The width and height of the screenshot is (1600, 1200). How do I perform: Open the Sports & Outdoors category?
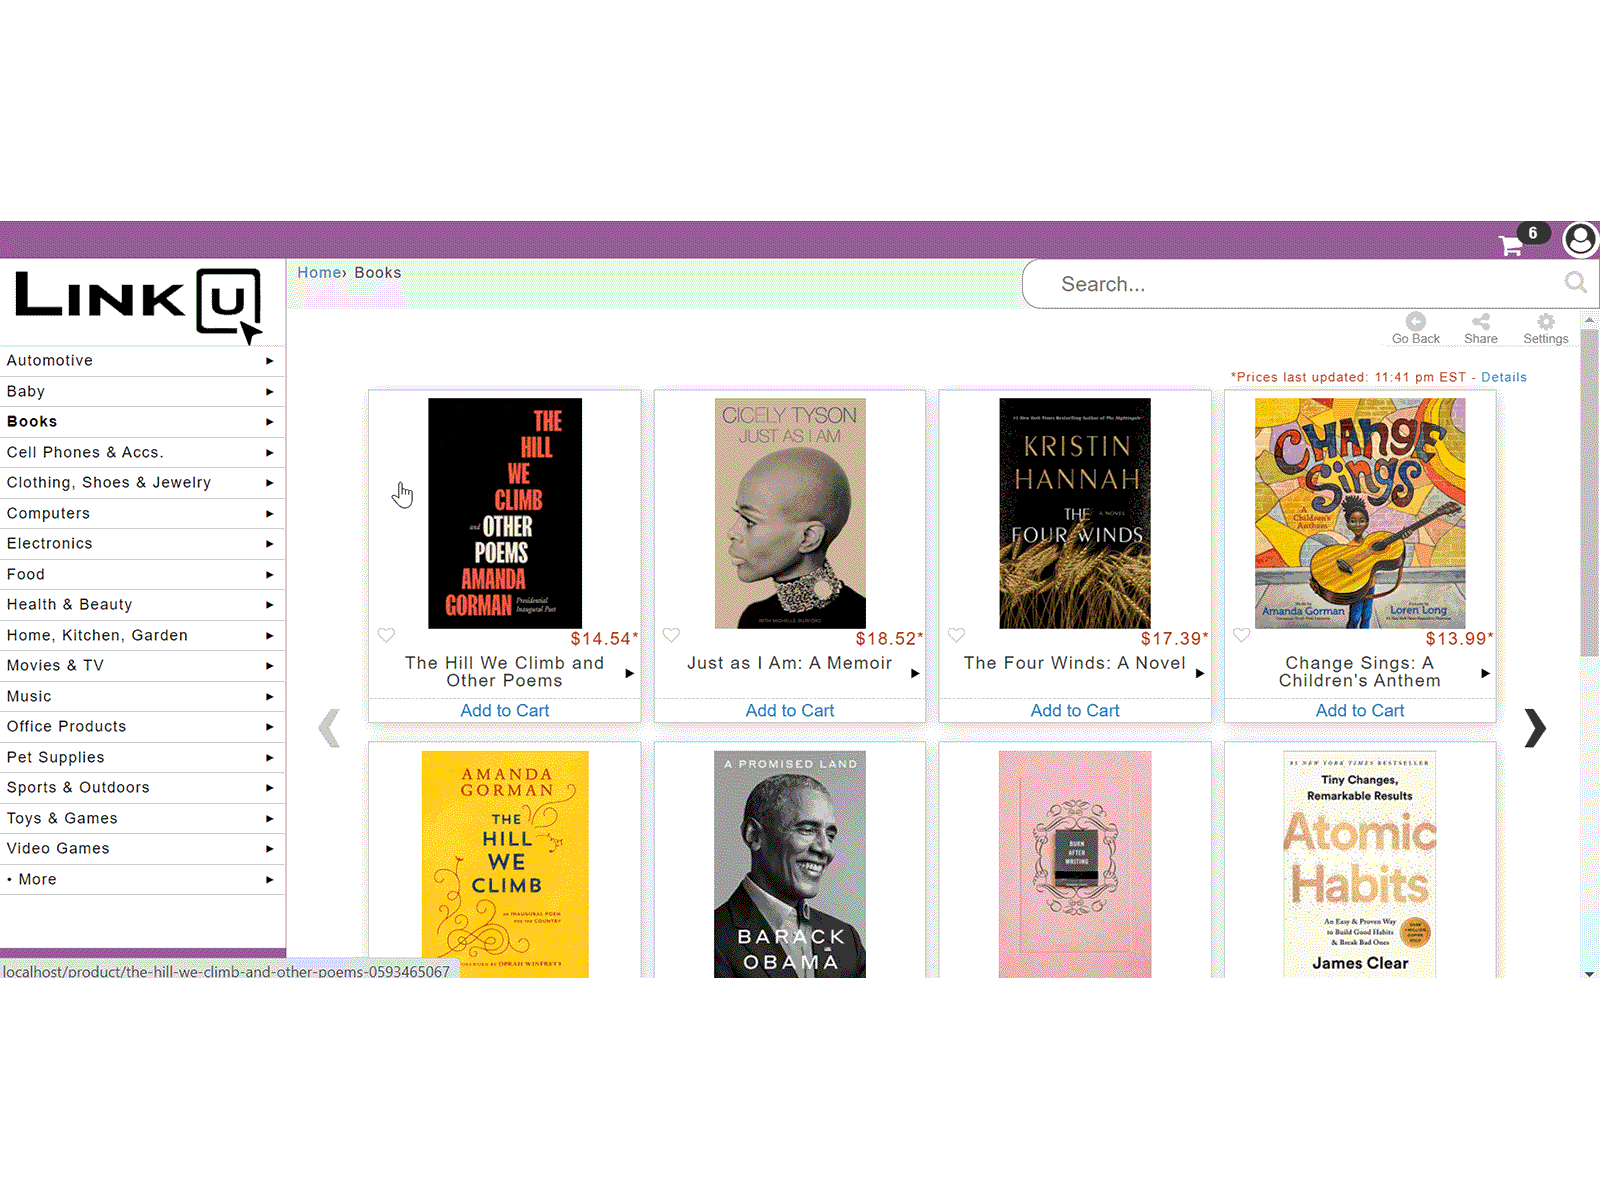coord(142,788)
